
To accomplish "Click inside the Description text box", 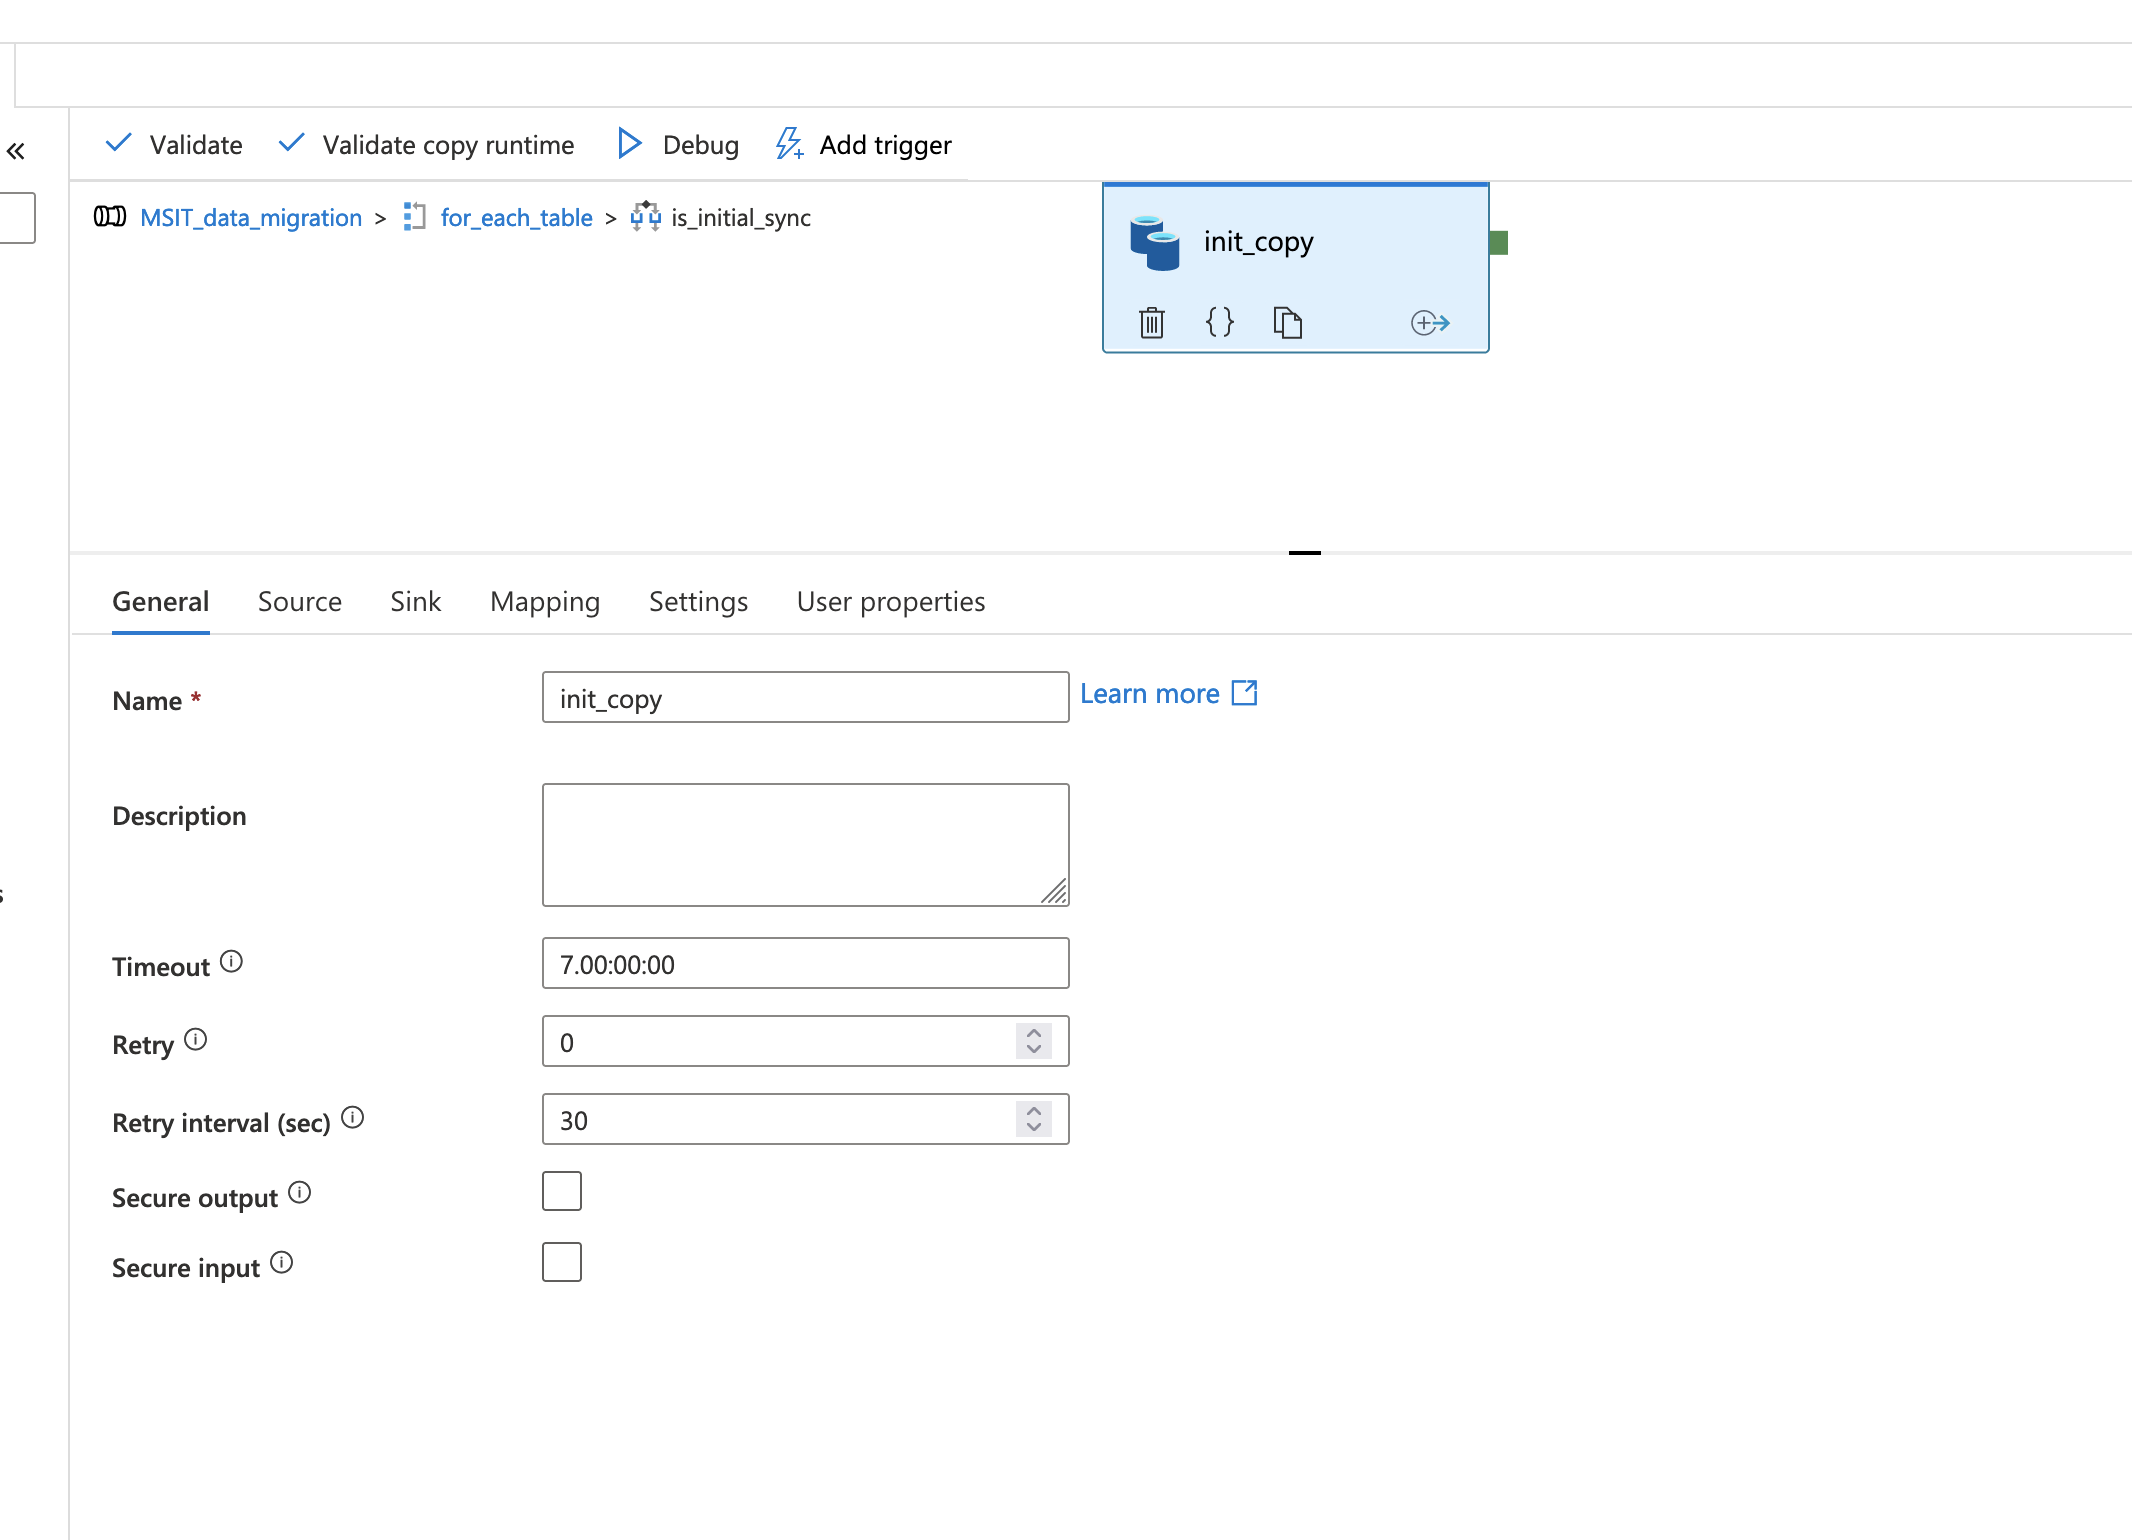I will pyautogui.click(x=805, y=843).
